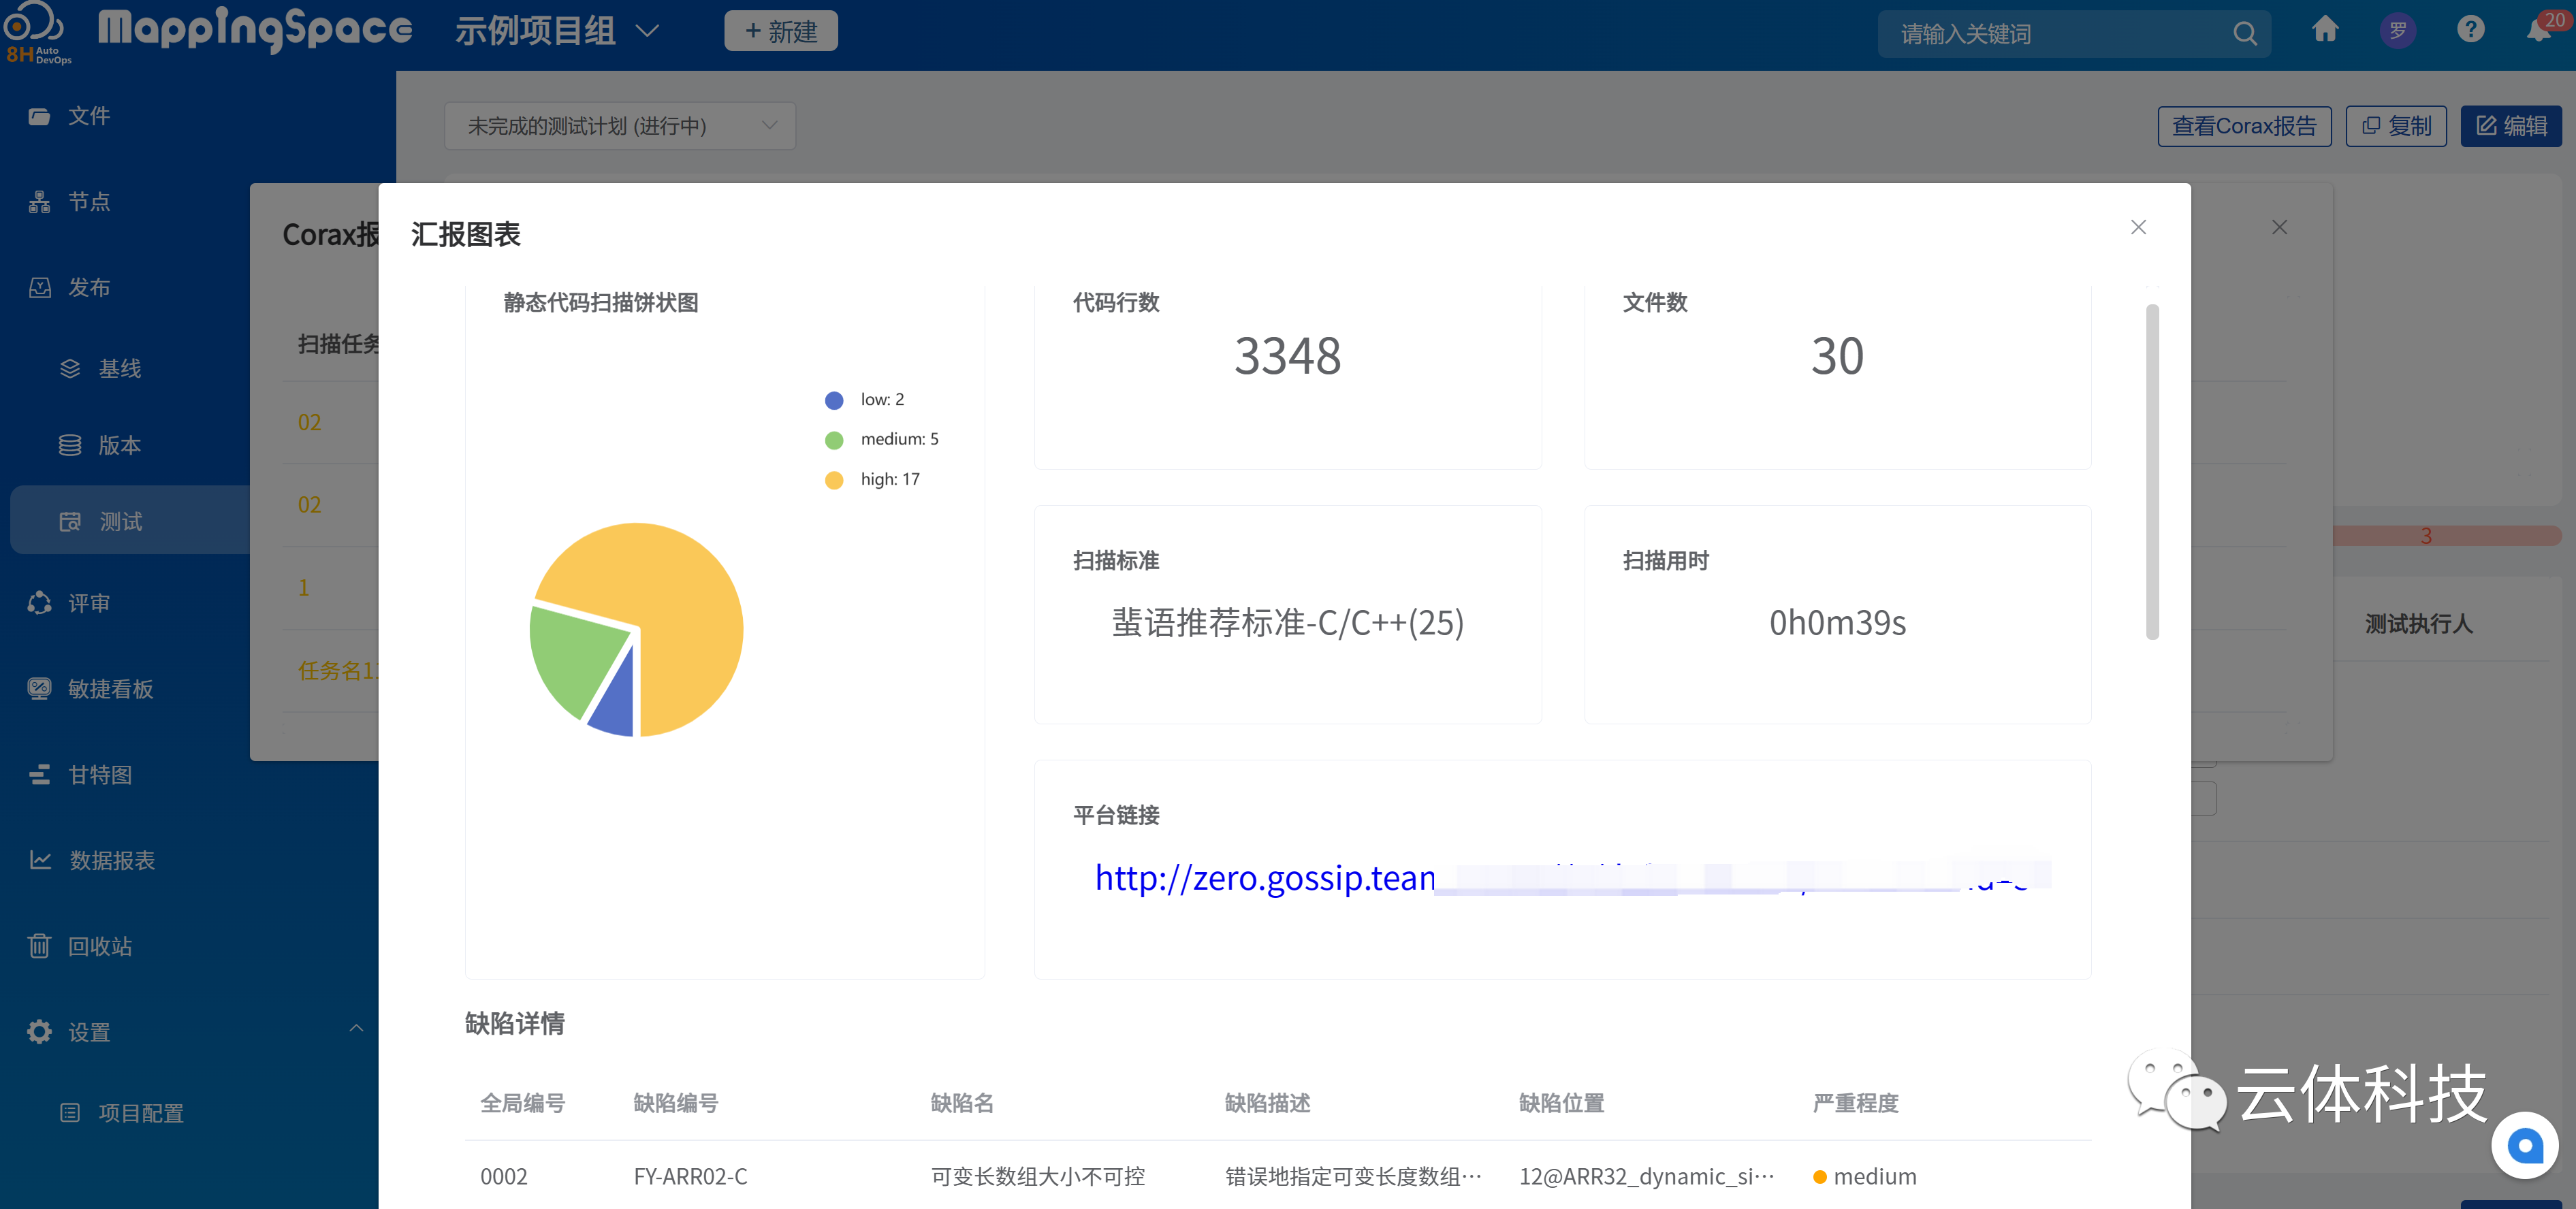Select 版本 in the sidebar

tap(119, 445)
